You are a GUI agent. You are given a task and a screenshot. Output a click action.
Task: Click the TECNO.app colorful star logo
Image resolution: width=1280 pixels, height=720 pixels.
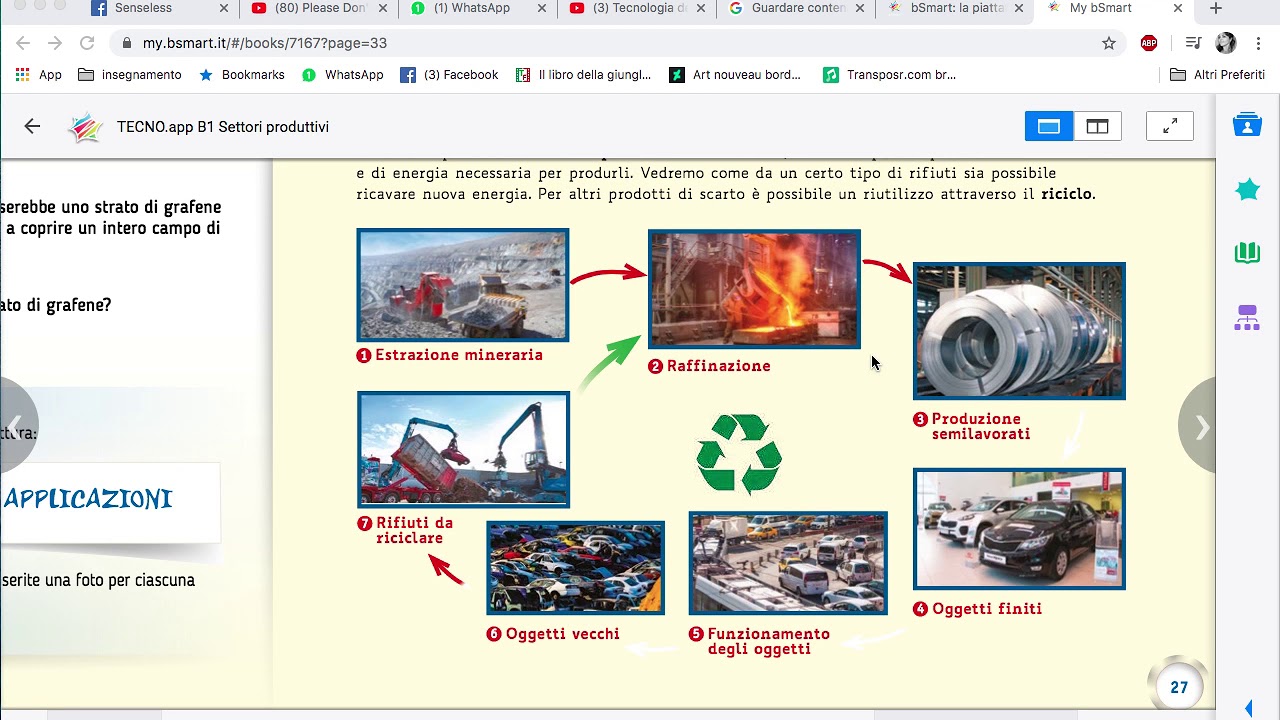85,127
